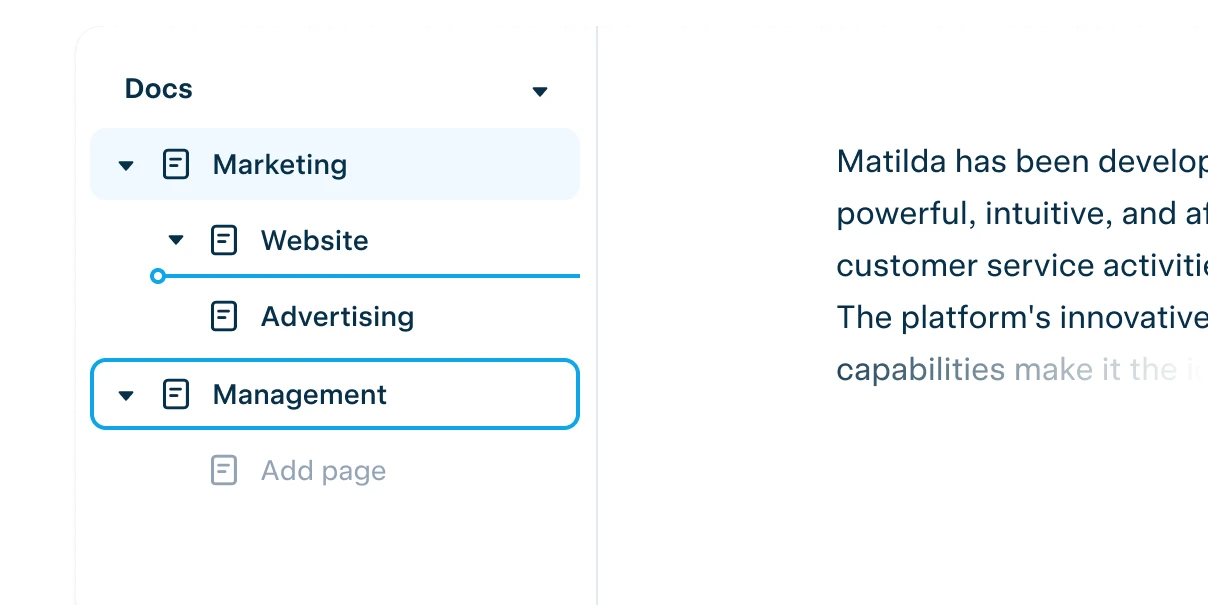Open the Website page

click(x=314, y=240)
